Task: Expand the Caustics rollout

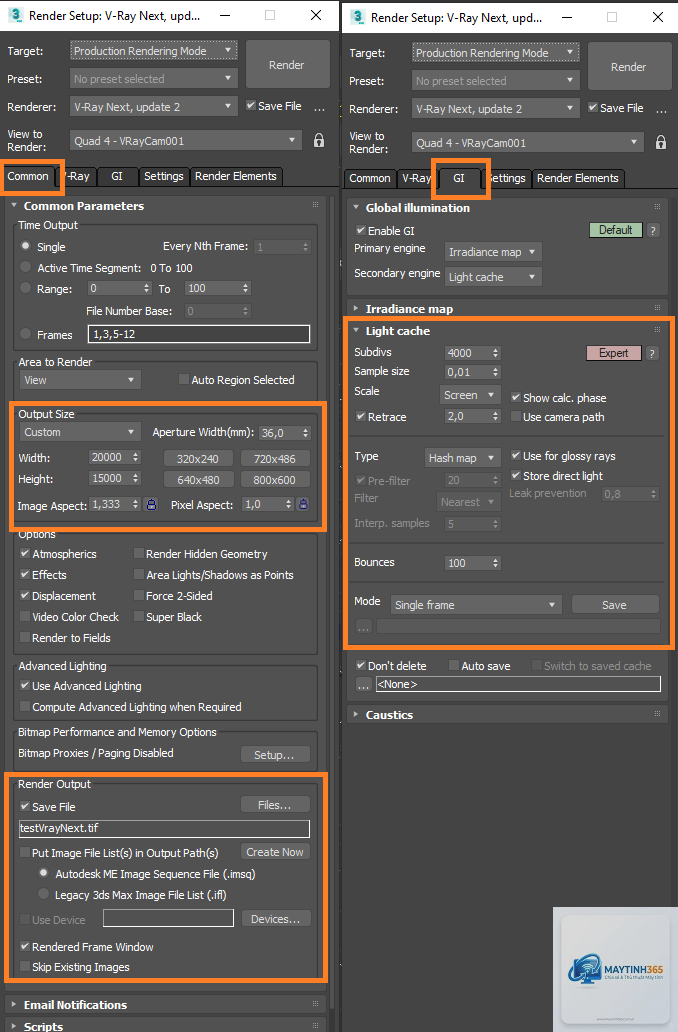Action: pos(390,715)
